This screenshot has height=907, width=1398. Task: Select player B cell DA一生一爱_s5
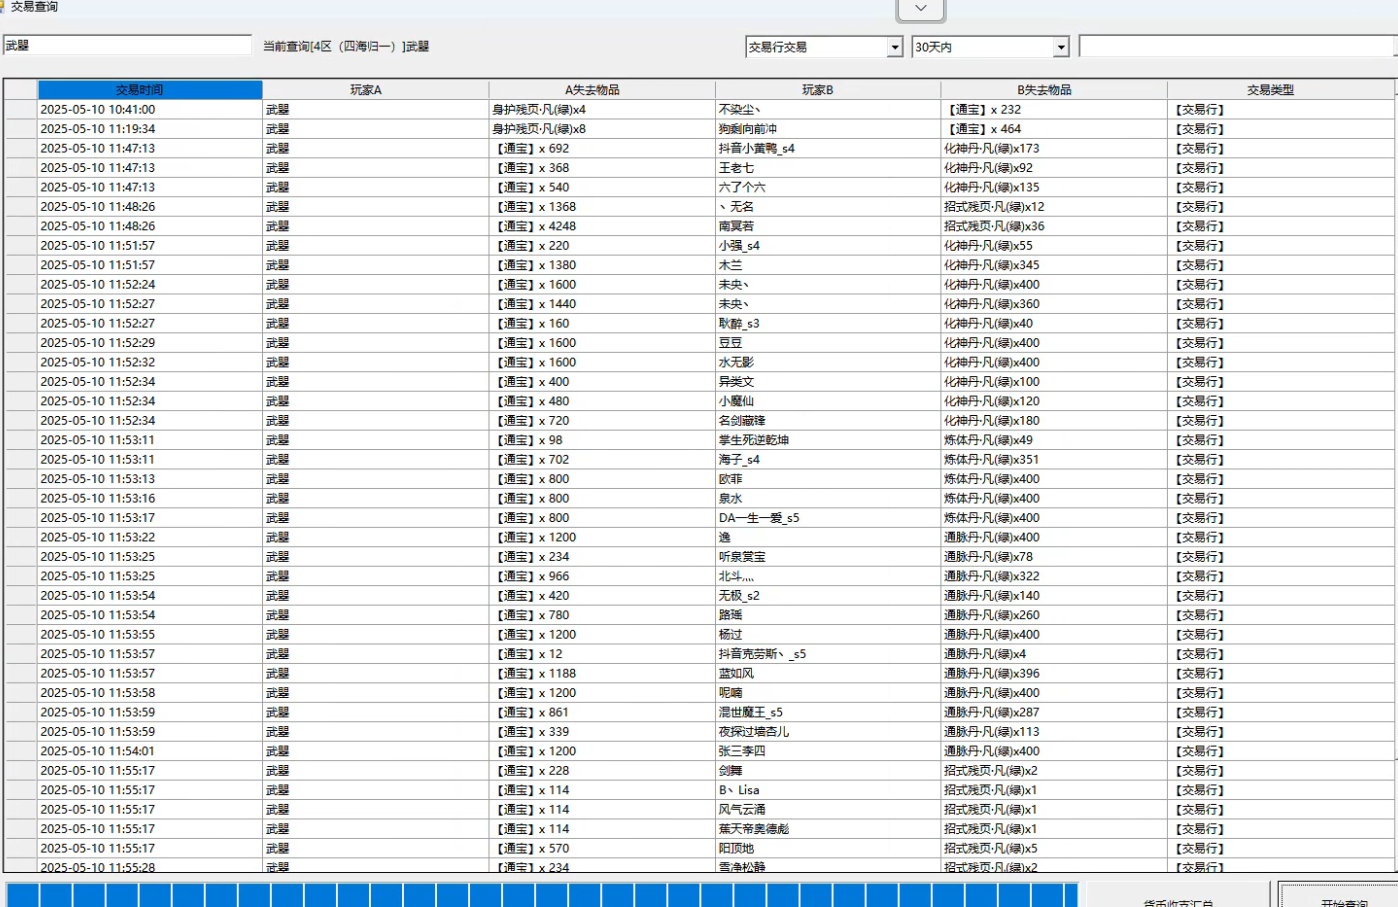click(828, 518)
